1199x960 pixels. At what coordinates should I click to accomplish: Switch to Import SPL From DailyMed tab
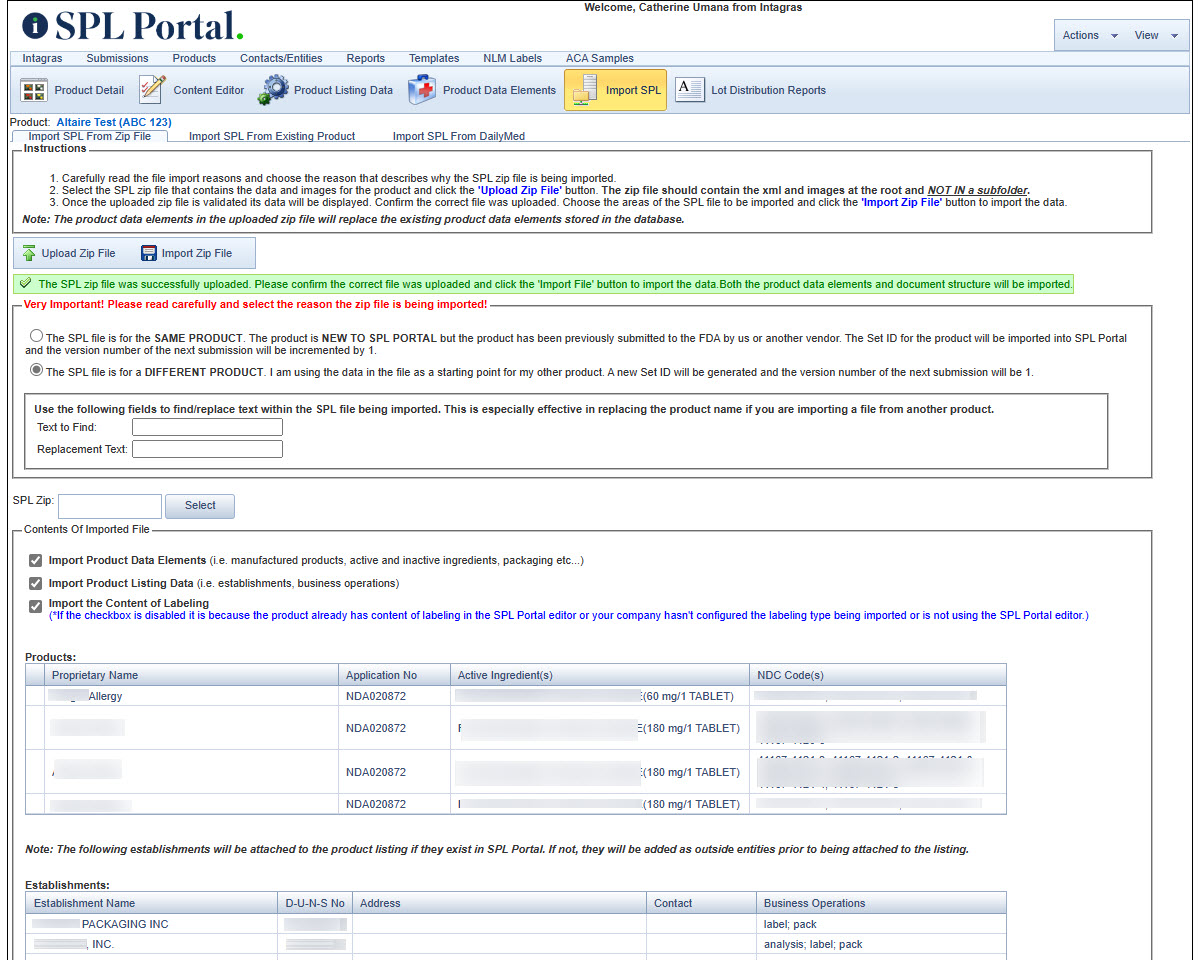[459, 136]
